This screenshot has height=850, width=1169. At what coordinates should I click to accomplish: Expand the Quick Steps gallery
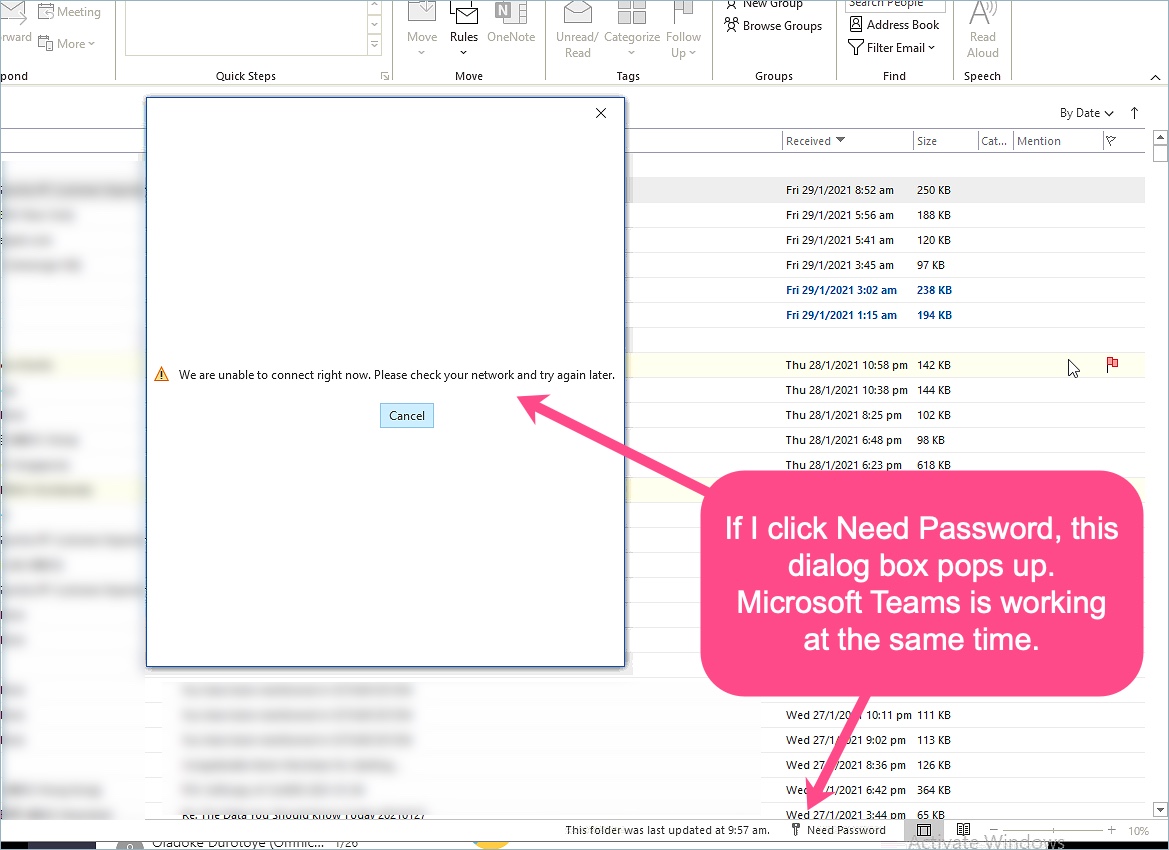(374, 45)
